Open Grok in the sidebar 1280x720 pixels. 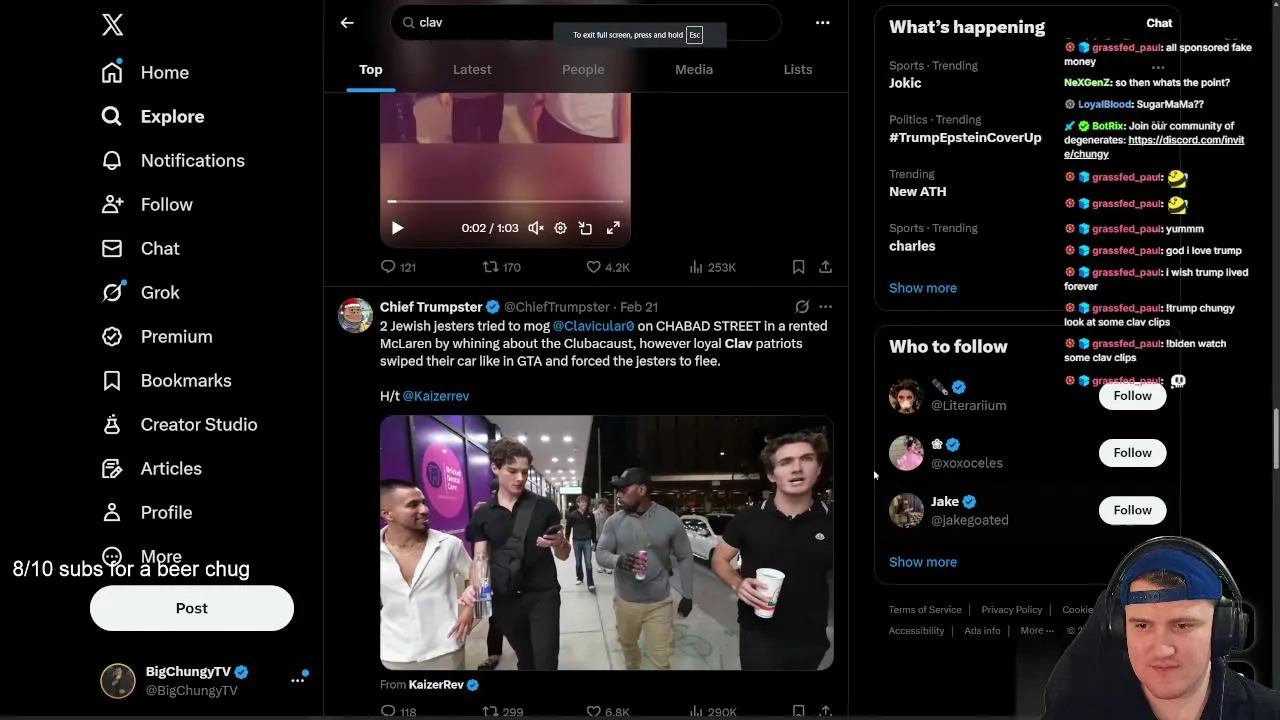pyautogui.click(x=140, y=292)
